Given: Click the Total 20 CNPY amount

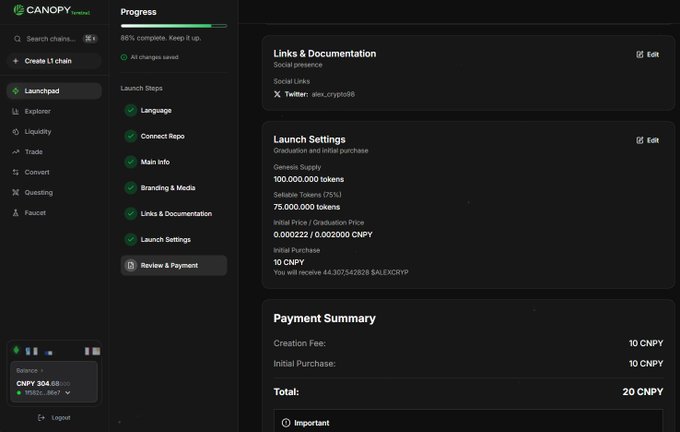Looking at the screenshot, I should [643, 392].
